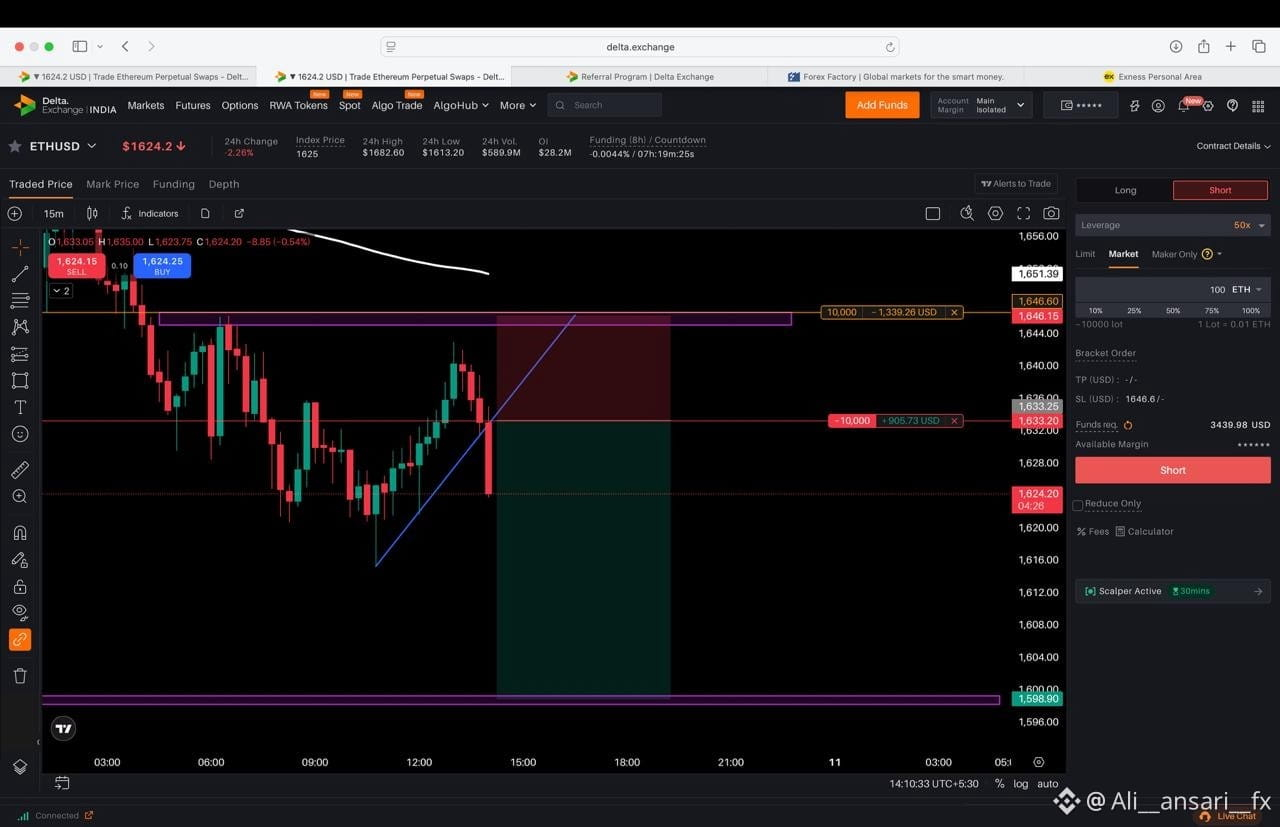Open chart layout square icon
Viewport: 1280px width, 827px height.
(933, 213)
